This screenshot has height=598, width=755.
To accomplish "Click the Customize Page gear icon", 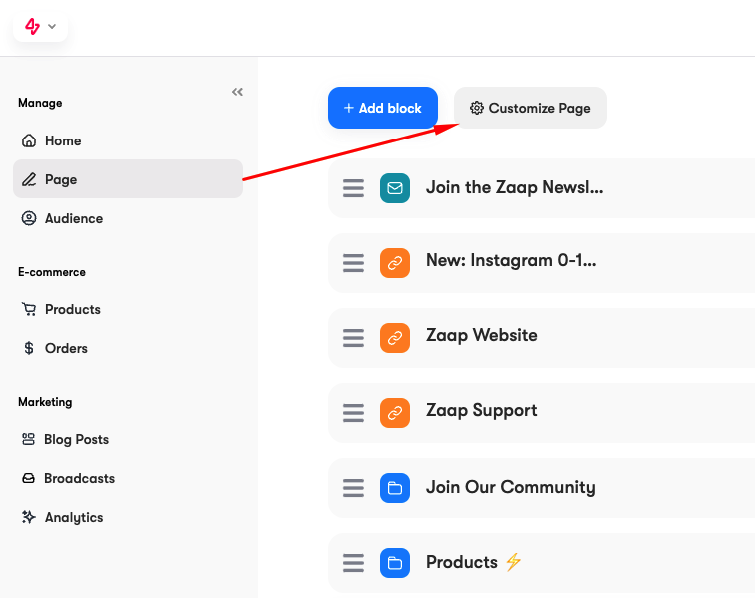I will click(477, 108).
